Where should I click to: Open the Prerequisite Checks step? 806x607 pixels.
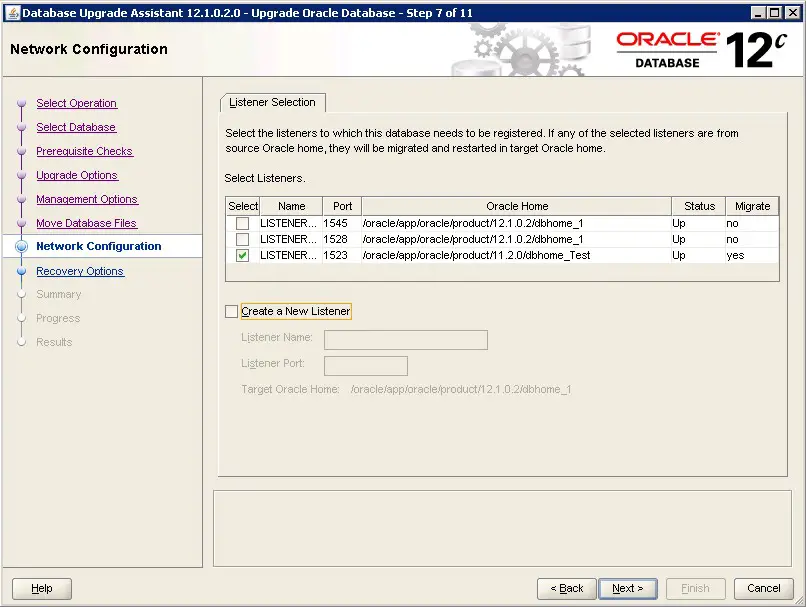pos(85,151)
